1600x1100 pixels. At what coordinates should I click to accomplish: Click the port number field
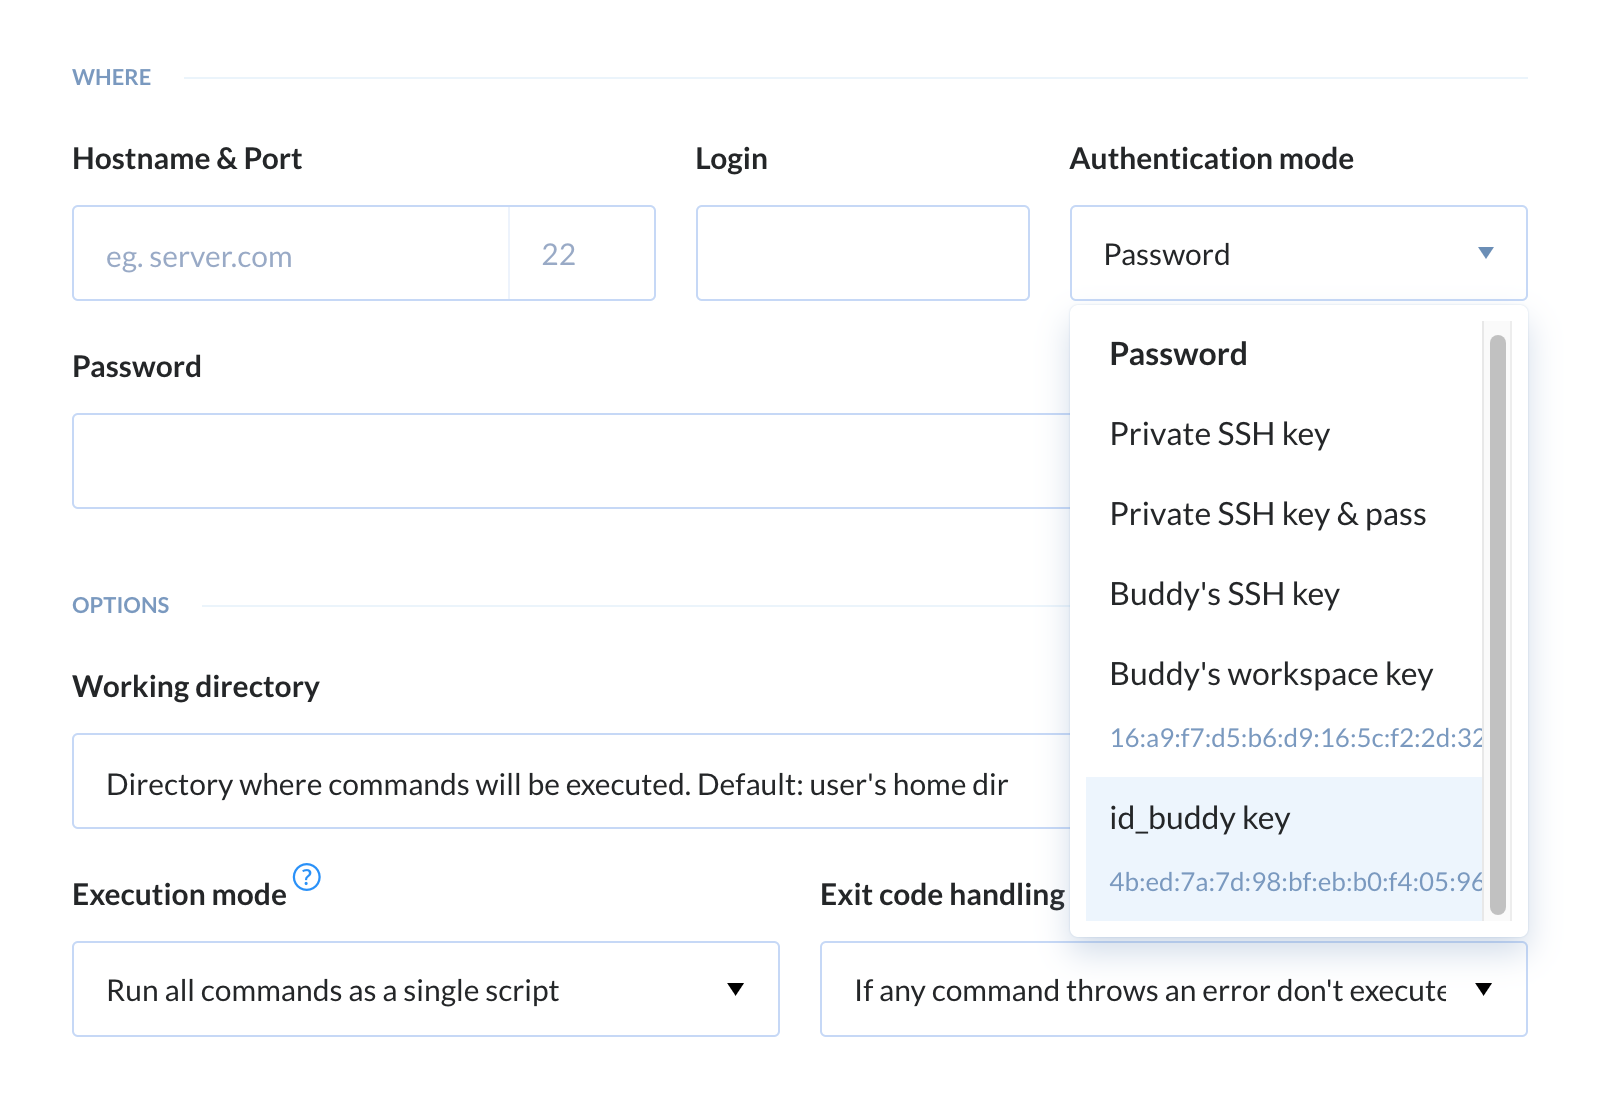582,253
